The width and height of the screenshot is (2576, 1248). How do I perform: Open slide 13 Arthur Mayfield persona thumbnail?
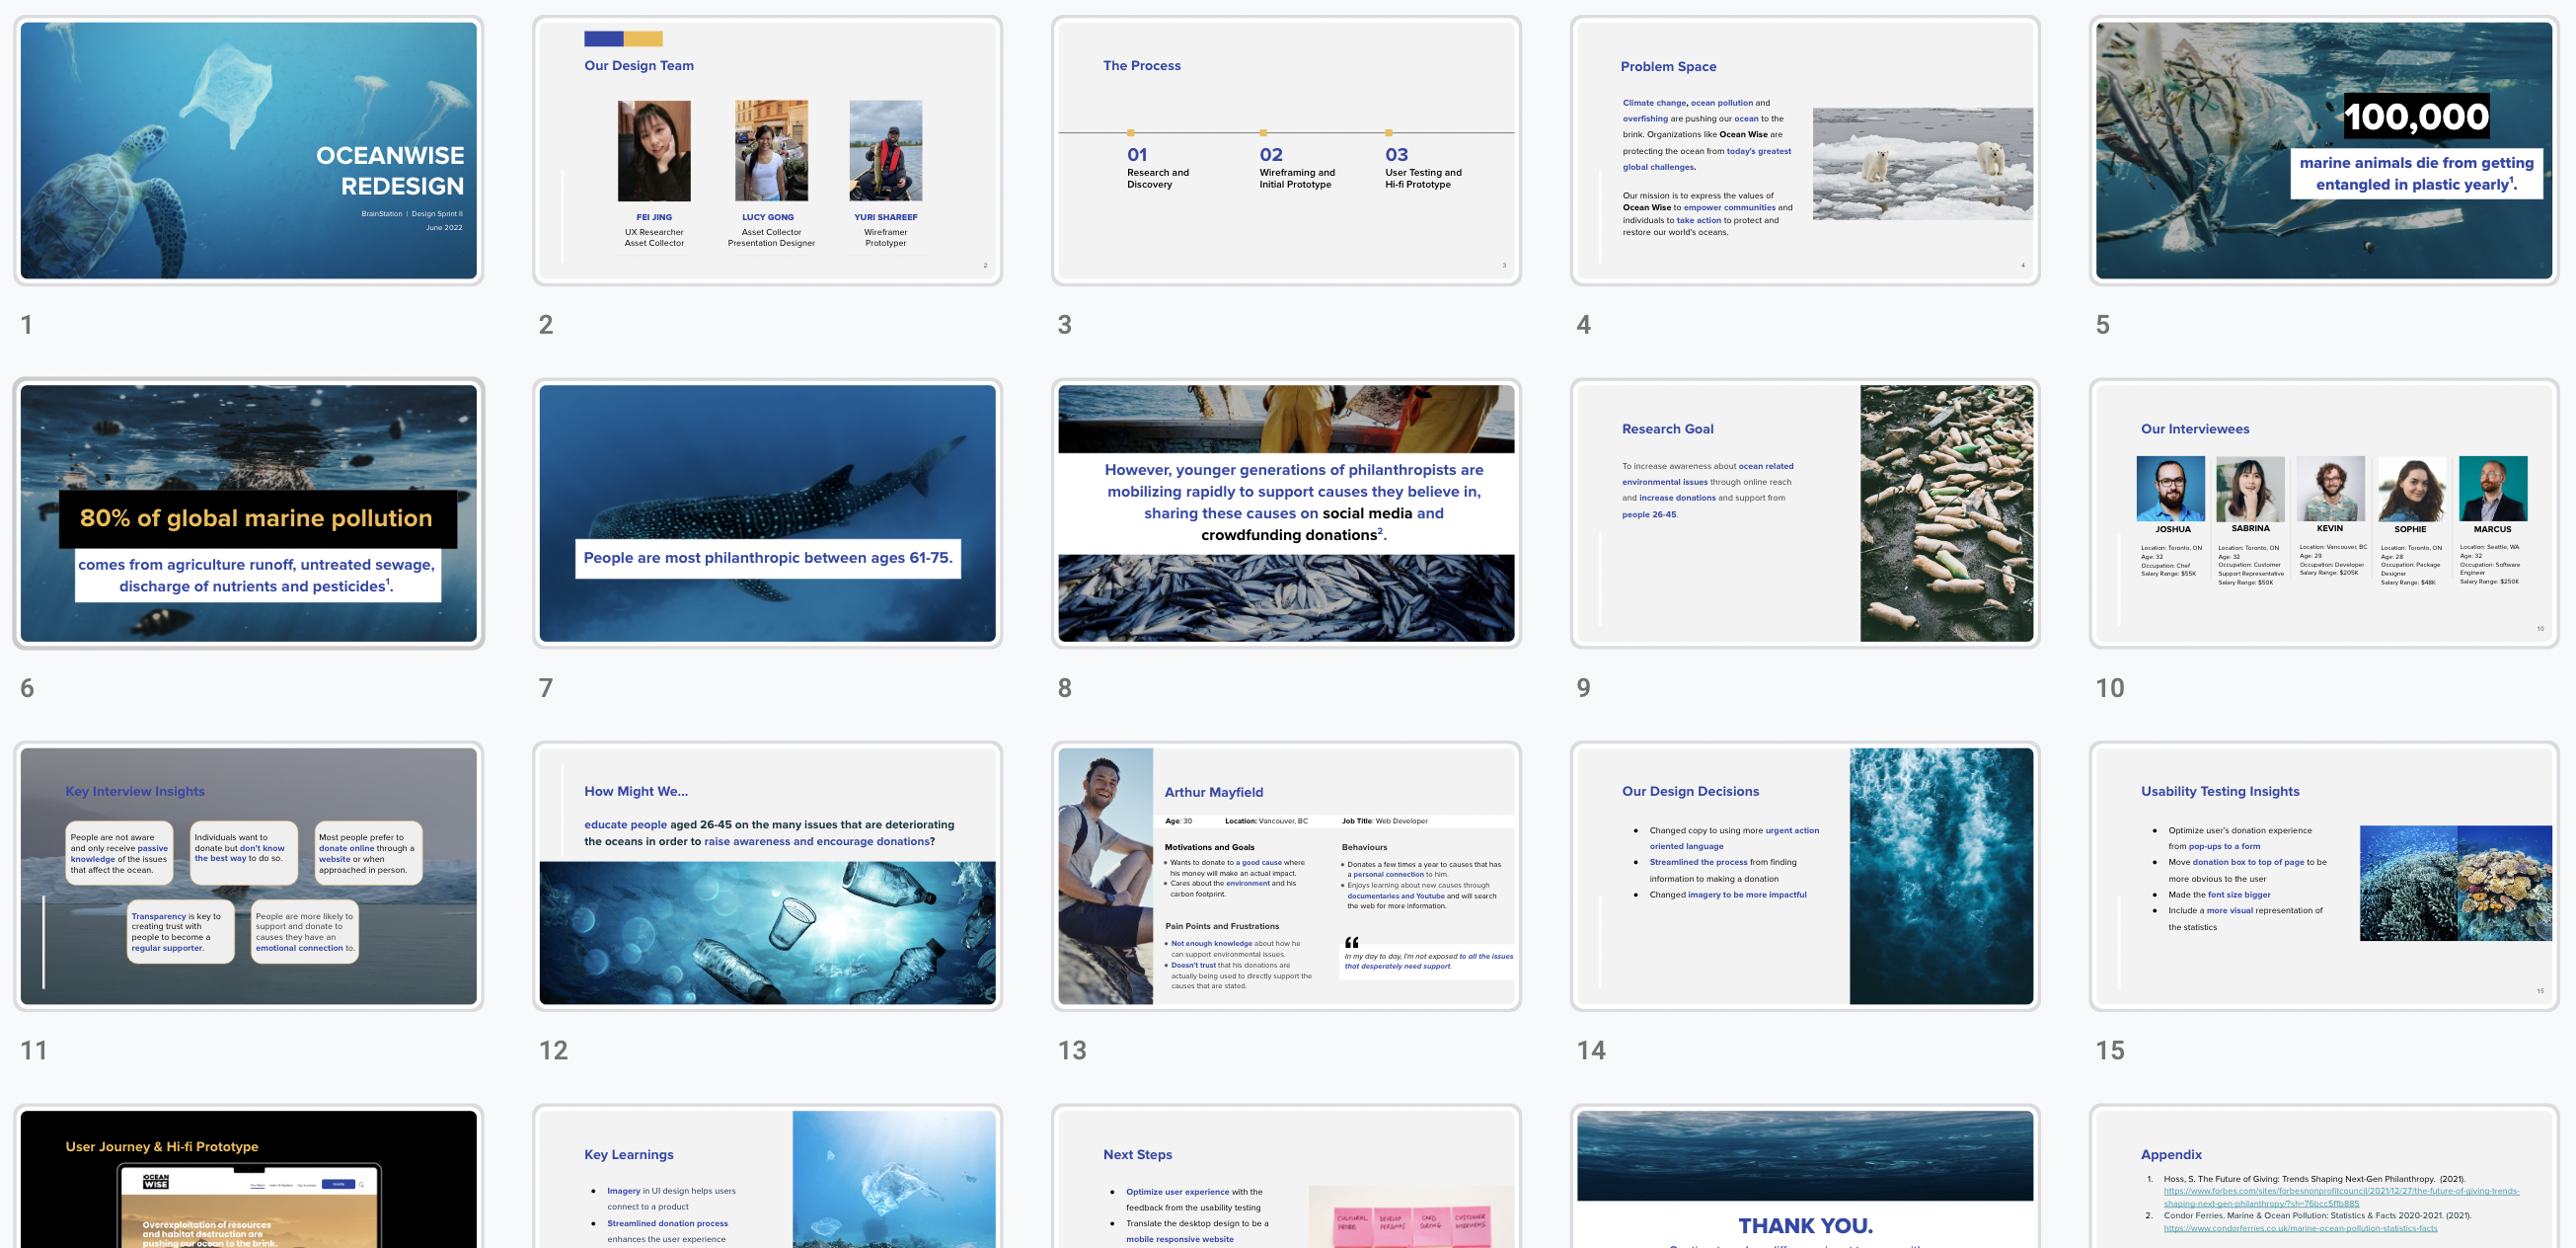[x=1286, y=876]
